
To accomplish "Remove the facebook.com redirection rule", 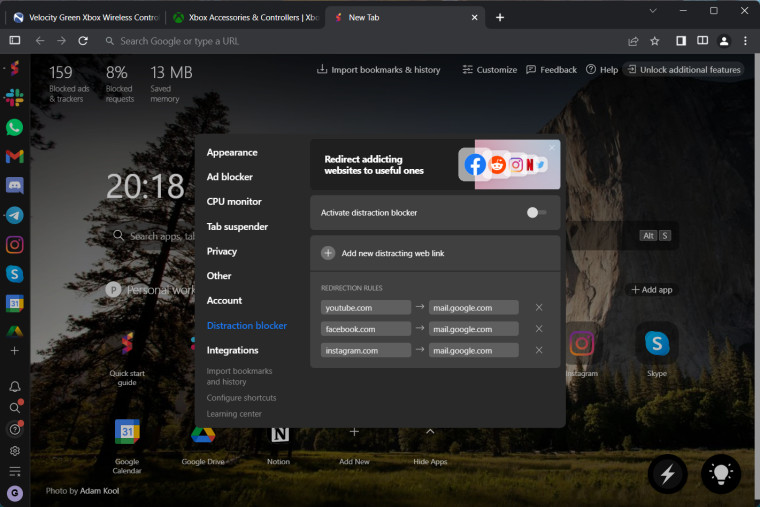I will [539, 329].
